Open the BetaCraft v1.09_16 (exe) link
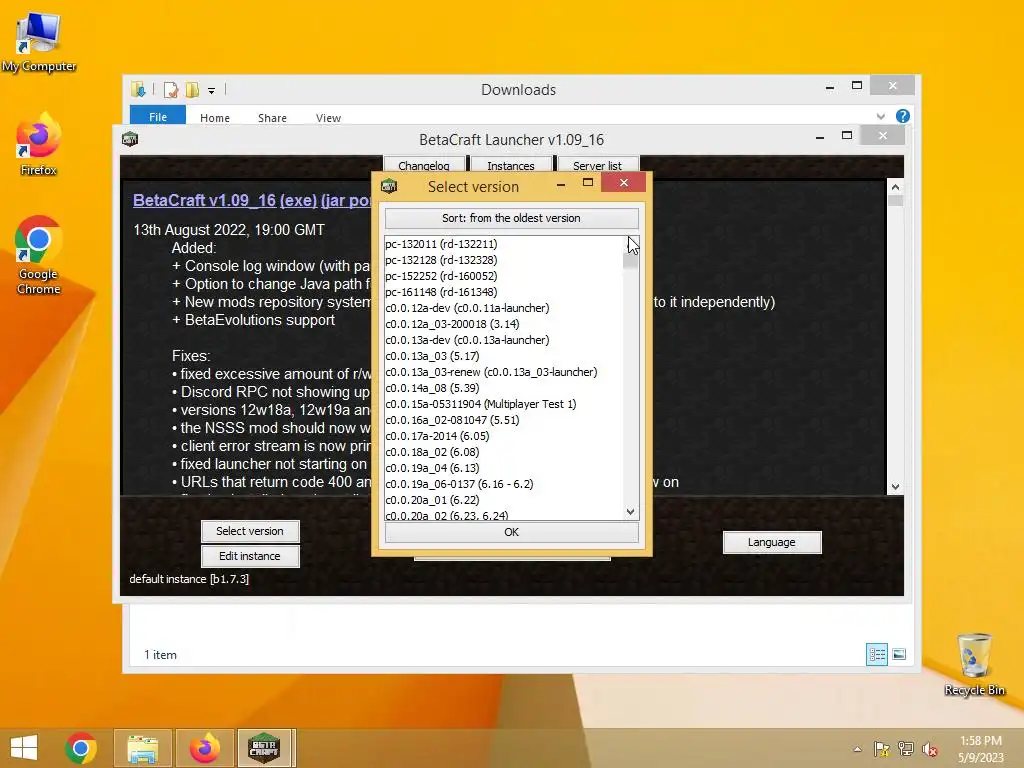The image size is (1024, 768). [x=225, y=200]
